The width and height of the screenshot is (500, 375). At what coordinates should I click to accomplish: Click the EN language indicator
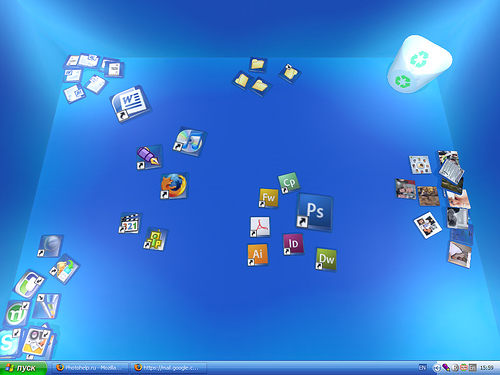click(x=422, y=368)
